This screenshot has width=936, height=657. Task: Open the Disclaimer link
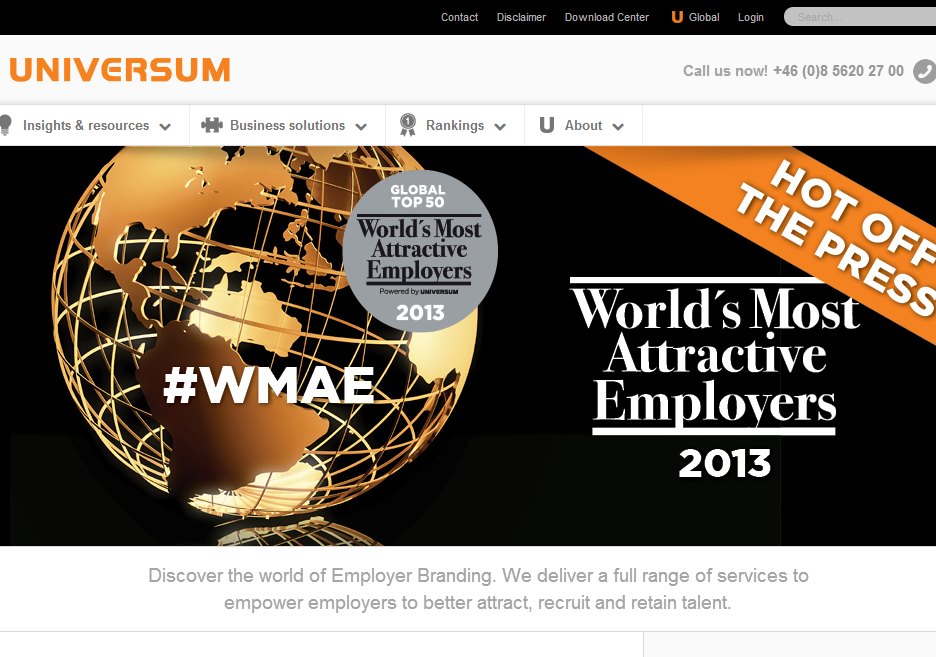[x=521, y=17]
